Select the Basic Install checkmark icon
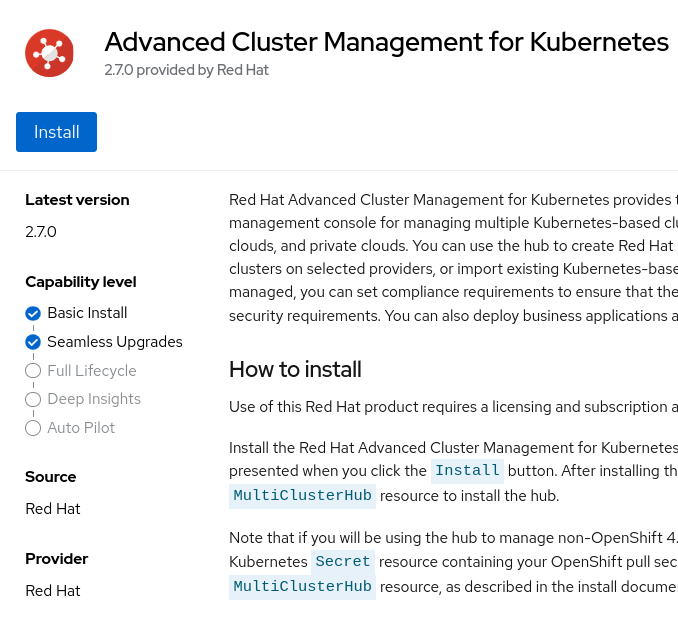This screenshot has height=623, width=678. 33,313
